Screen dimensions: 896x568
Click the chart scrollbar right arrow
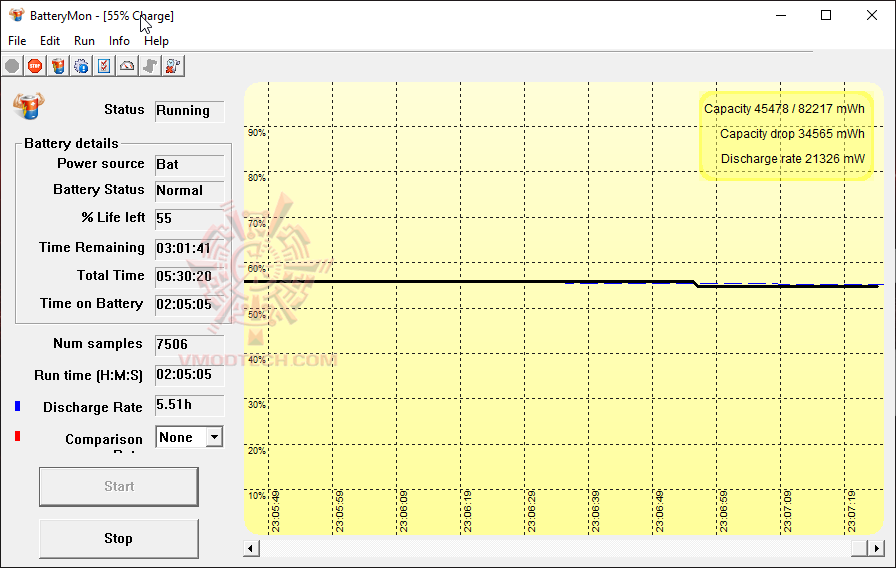pos(876,549)
